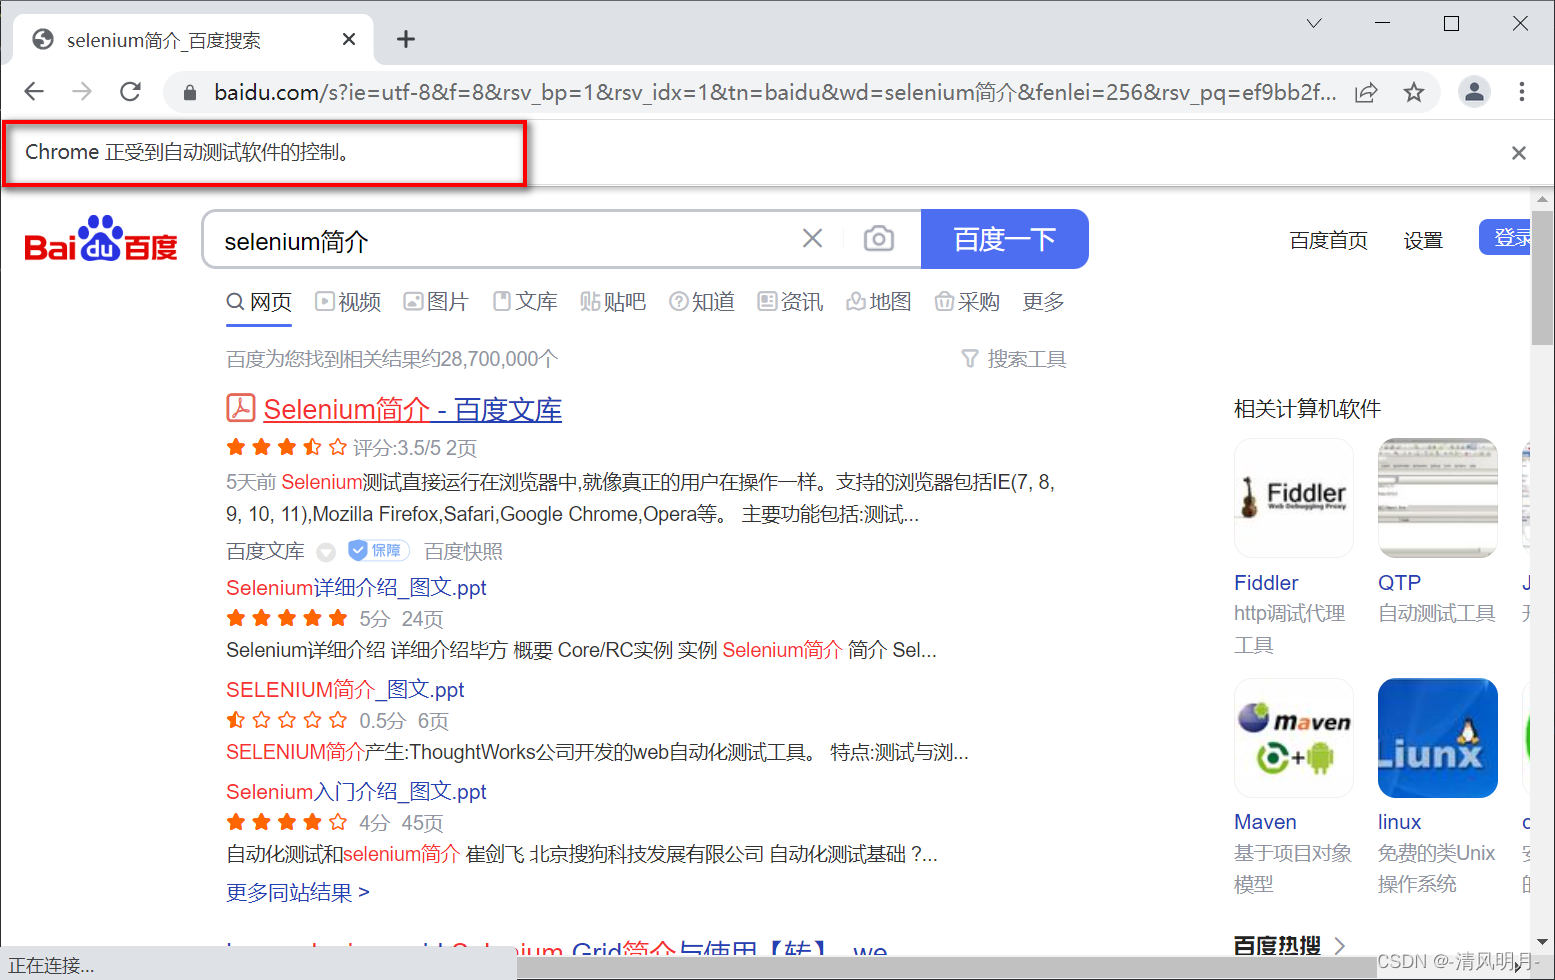Image resolution: width=1555 pixels, height=980 pixels.
Task: Open the 设置 menu
Action: pos(1423,241)
